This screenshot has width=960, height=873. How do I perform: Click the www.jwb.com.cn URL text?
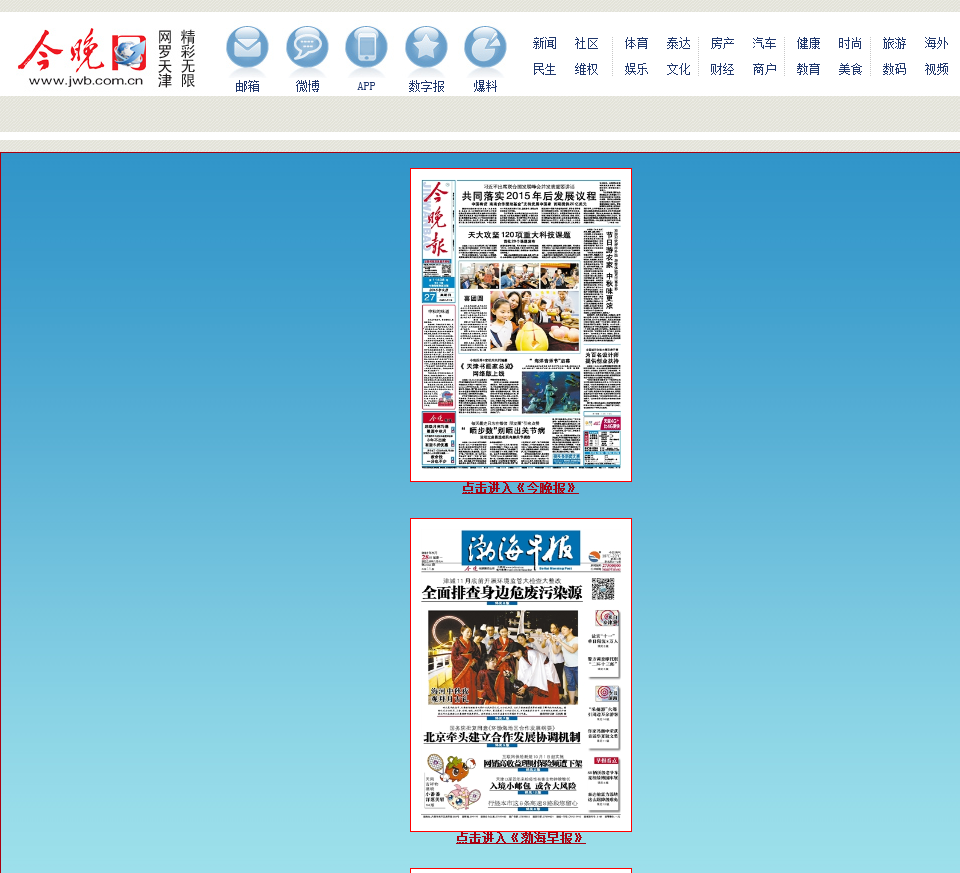click(86, 81)
